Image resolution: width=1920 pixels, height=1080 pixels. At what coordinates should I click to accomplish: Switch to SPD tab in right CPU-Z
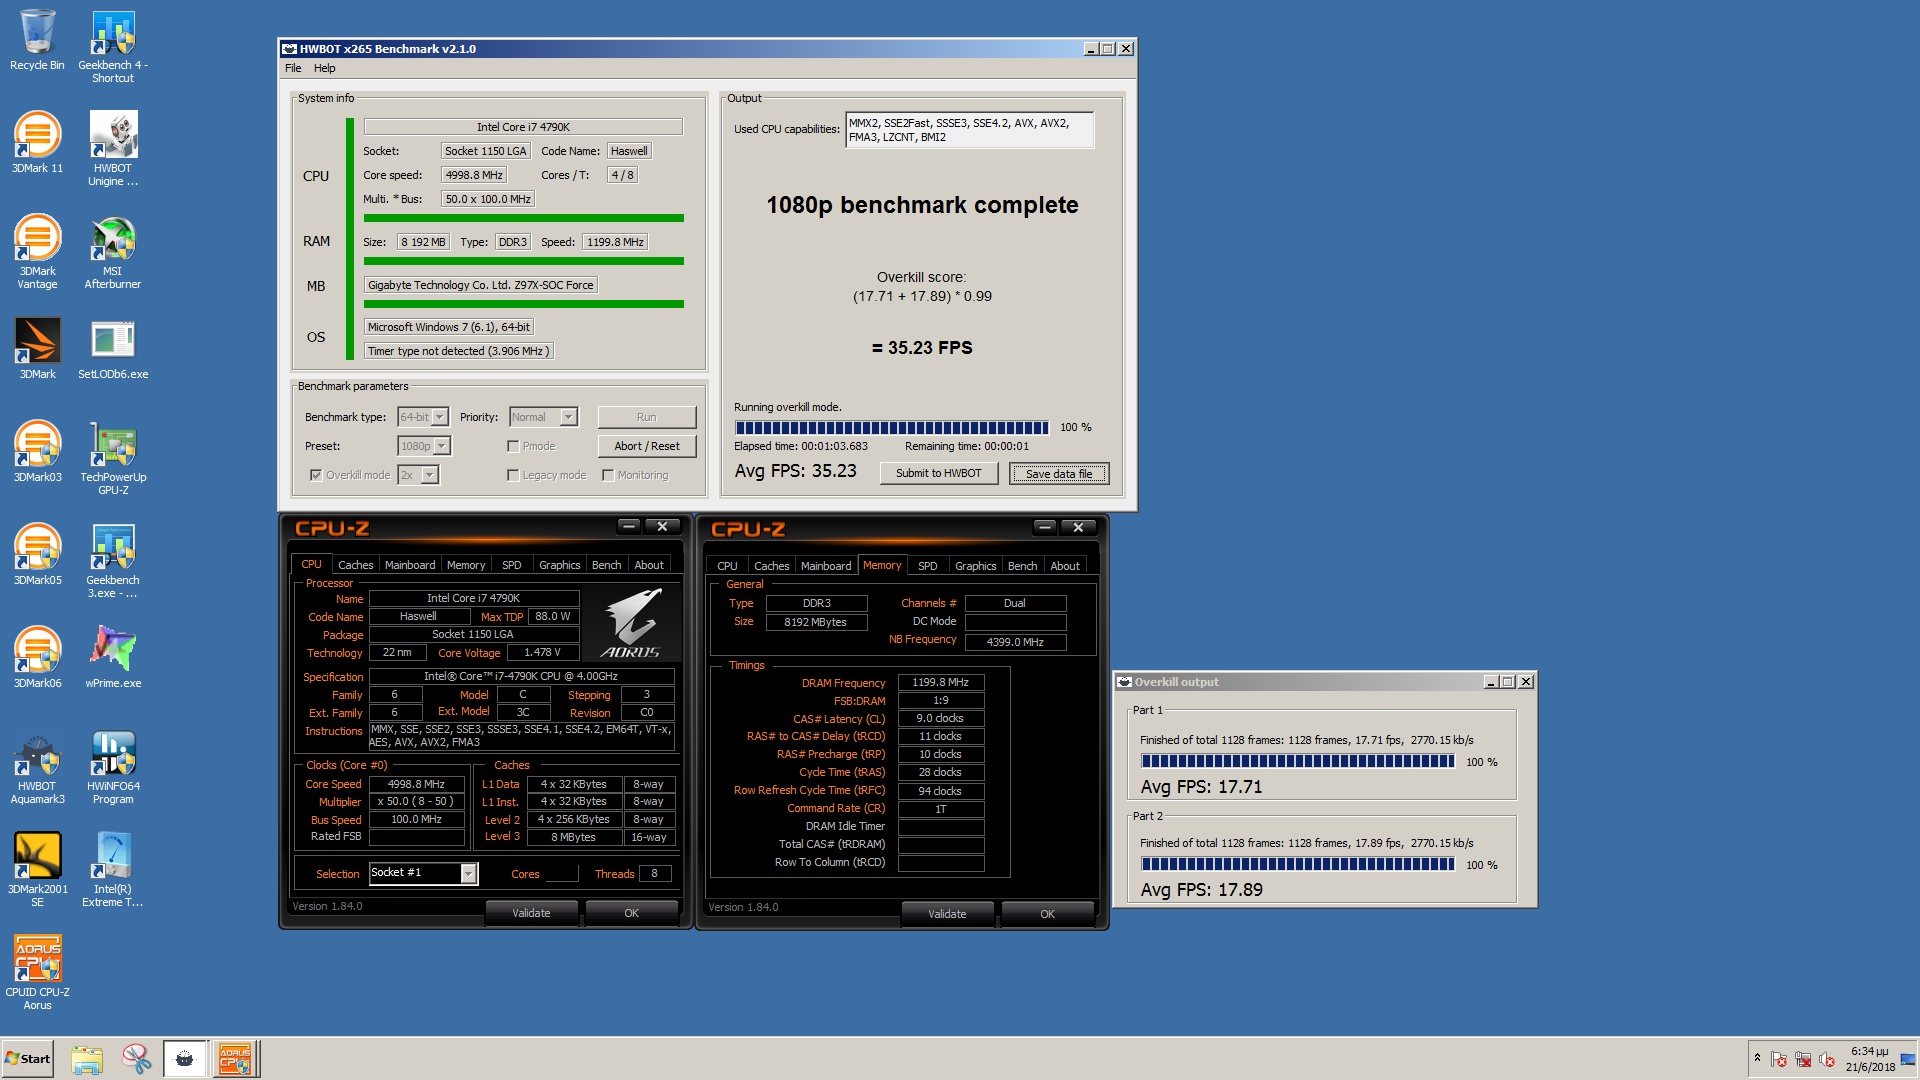928,566
